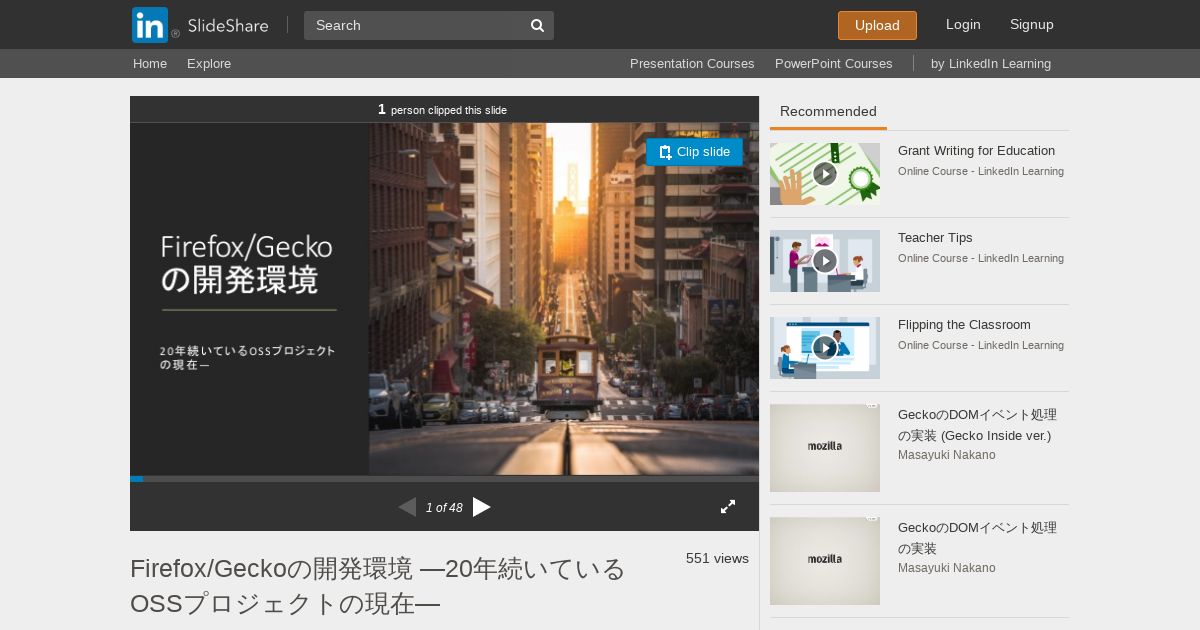
Task: Click the search magnifier icon
Action: 537,26
